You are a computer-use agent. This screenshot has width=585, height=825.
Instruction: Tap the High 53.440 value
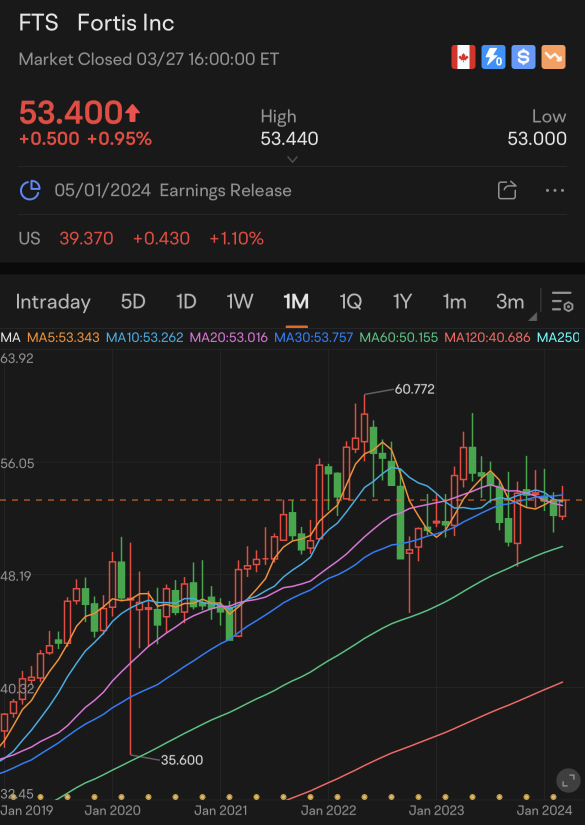coord(289,139)
